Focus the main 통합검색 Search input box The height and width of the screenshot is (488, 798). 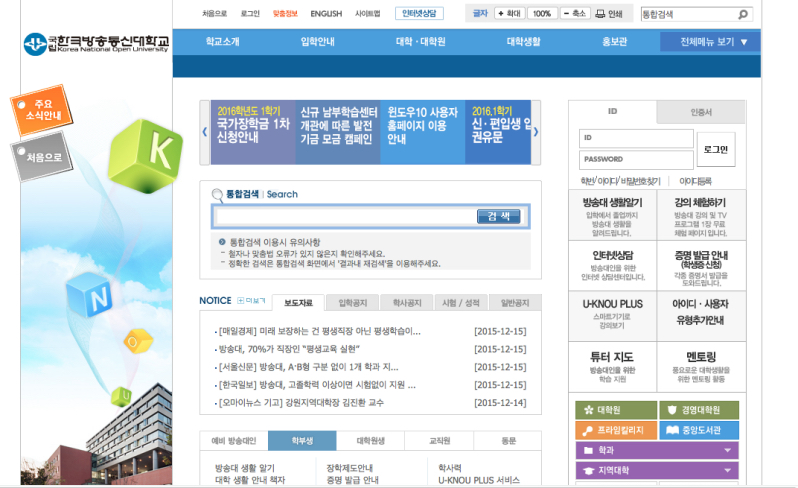346,216
